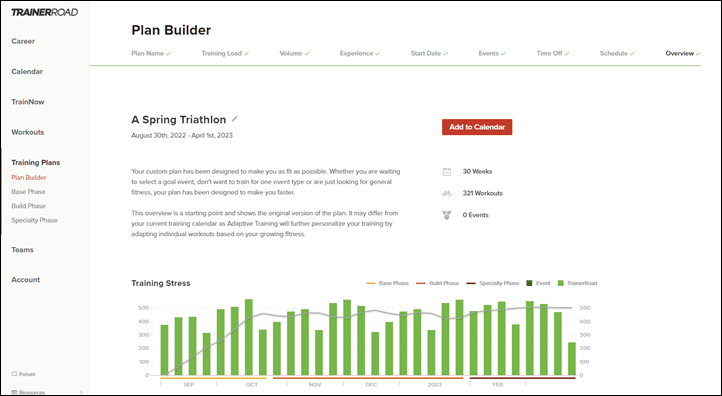Click the pencil edit icon beside plan name
The height and width of the screenshot is (396, 722).
(x=235, y=119)
